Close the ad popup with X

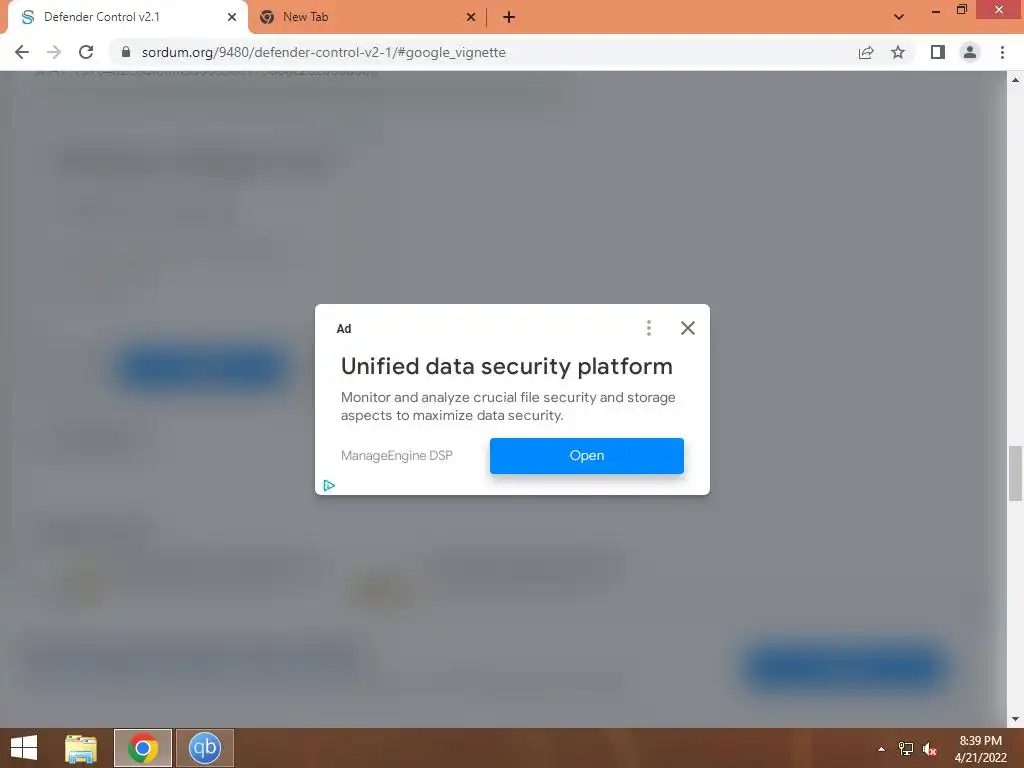pos(688,328)
